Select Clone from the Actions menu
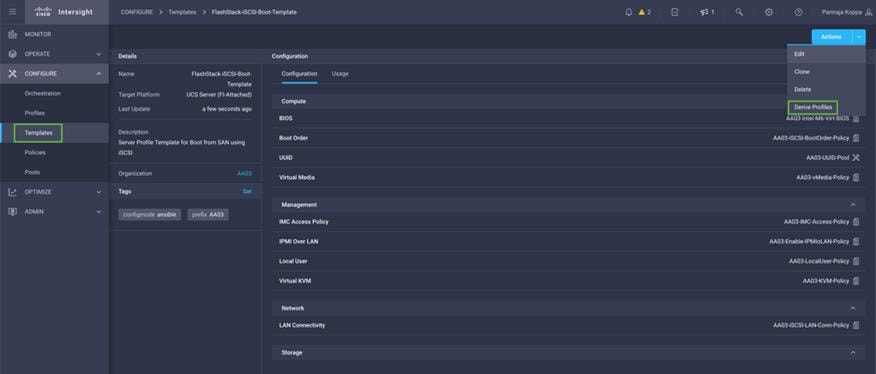 tap(826, 72)
